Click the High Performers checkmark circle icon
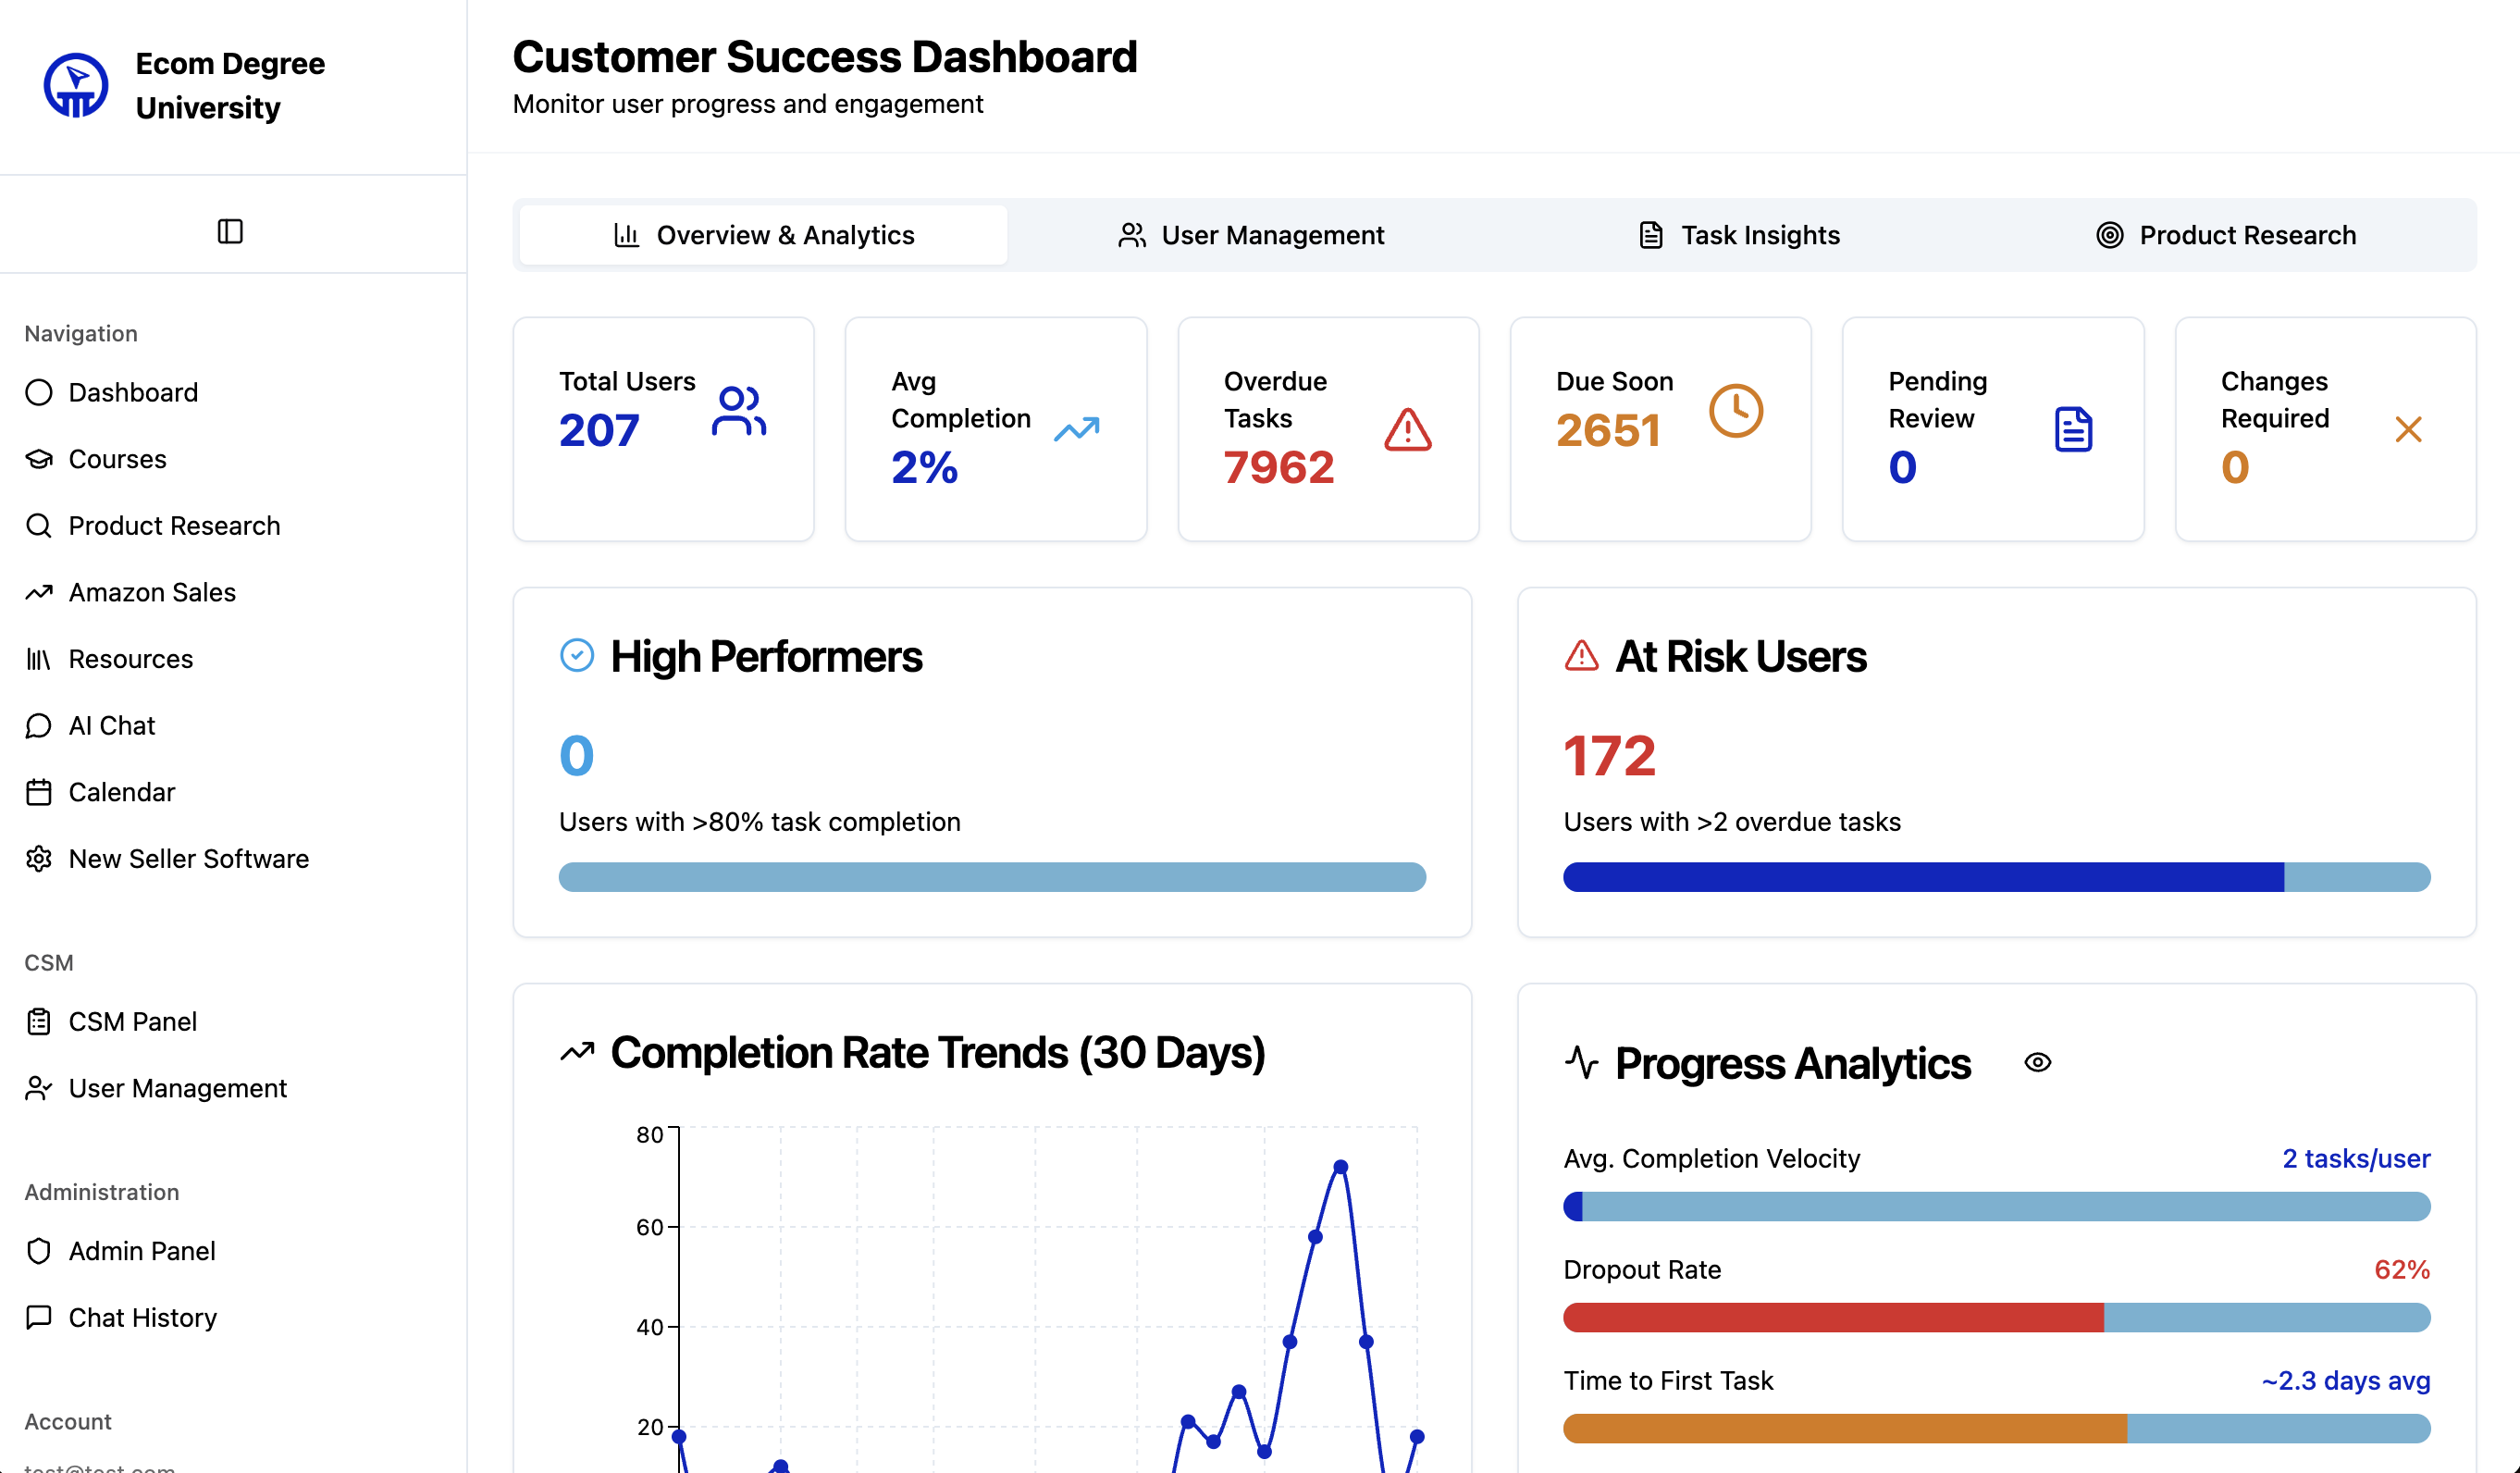The height and width of the screenshot is (1473, 2520). (x=577, y=656)
